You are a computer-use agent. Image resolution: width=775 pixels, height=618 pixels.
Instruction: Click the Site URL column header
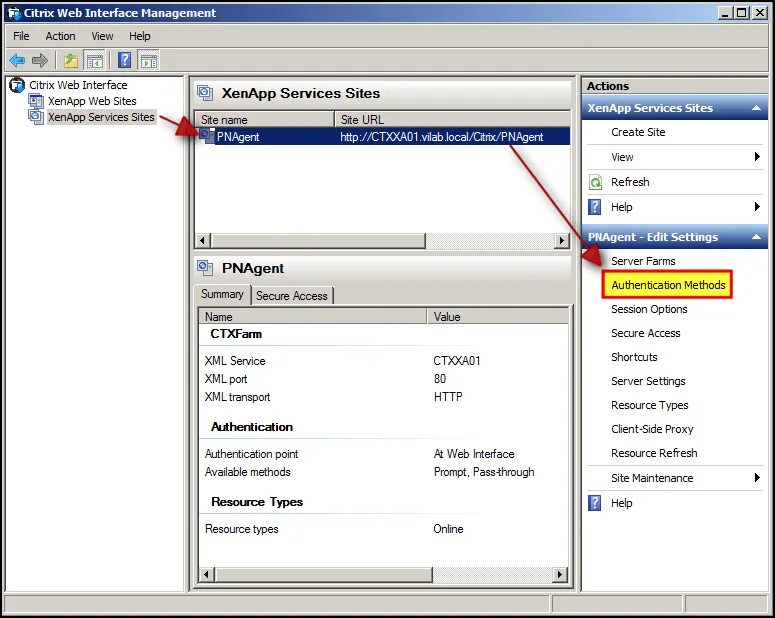pos(452,119)
